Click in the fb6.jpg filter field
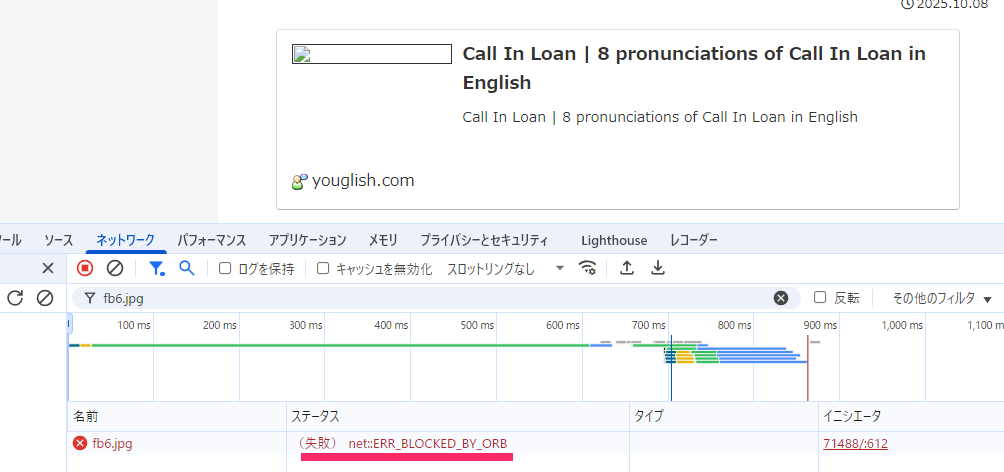1004x472 pixels. coord(430,298)
